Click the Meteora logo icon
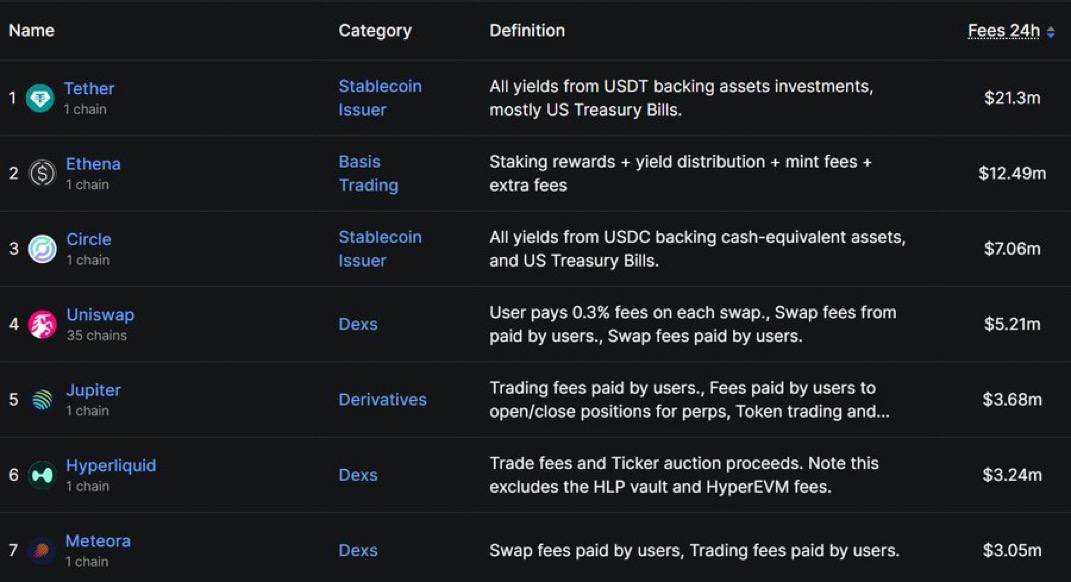Screen dimensions: 1071x582 41,550
